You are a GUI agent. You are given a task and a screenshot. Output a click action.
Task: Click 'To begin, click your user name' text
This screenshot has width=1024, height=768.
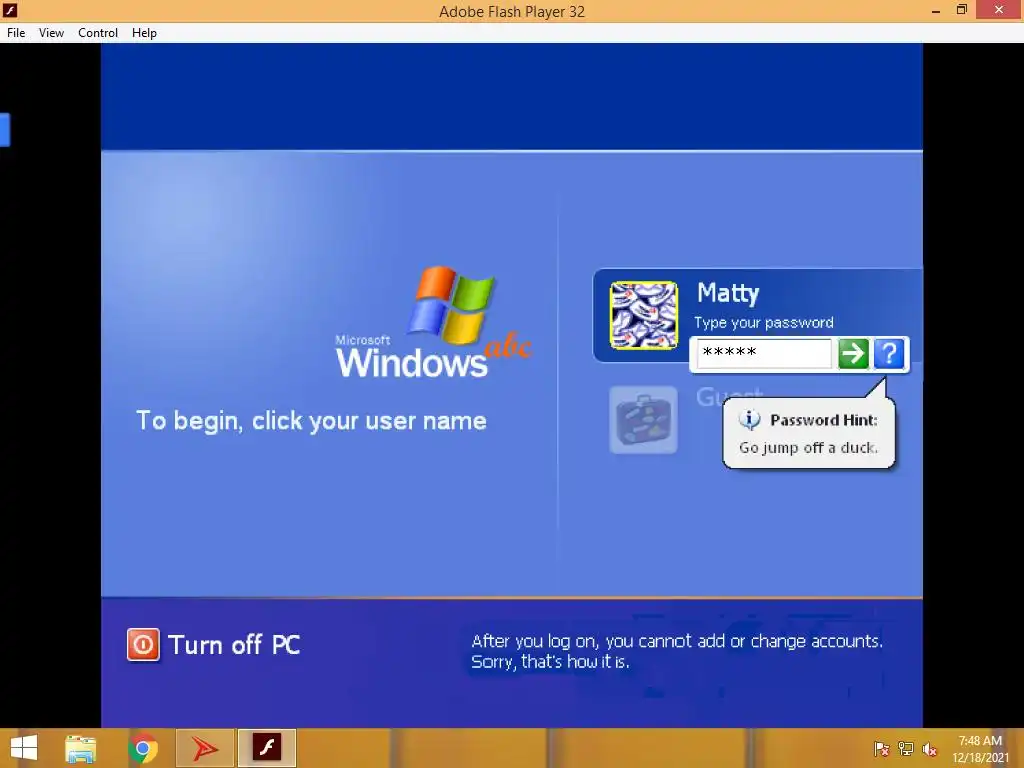[x=311, y=421]
